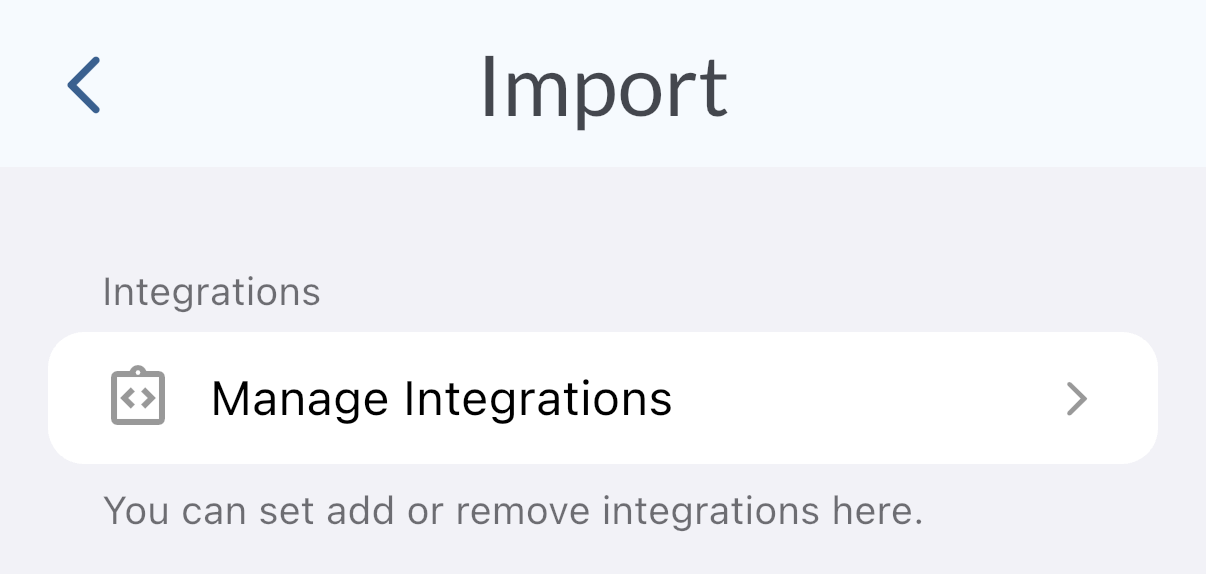Click the gray clipboard icon beside Manage Integrations

(x=137, y=397)
